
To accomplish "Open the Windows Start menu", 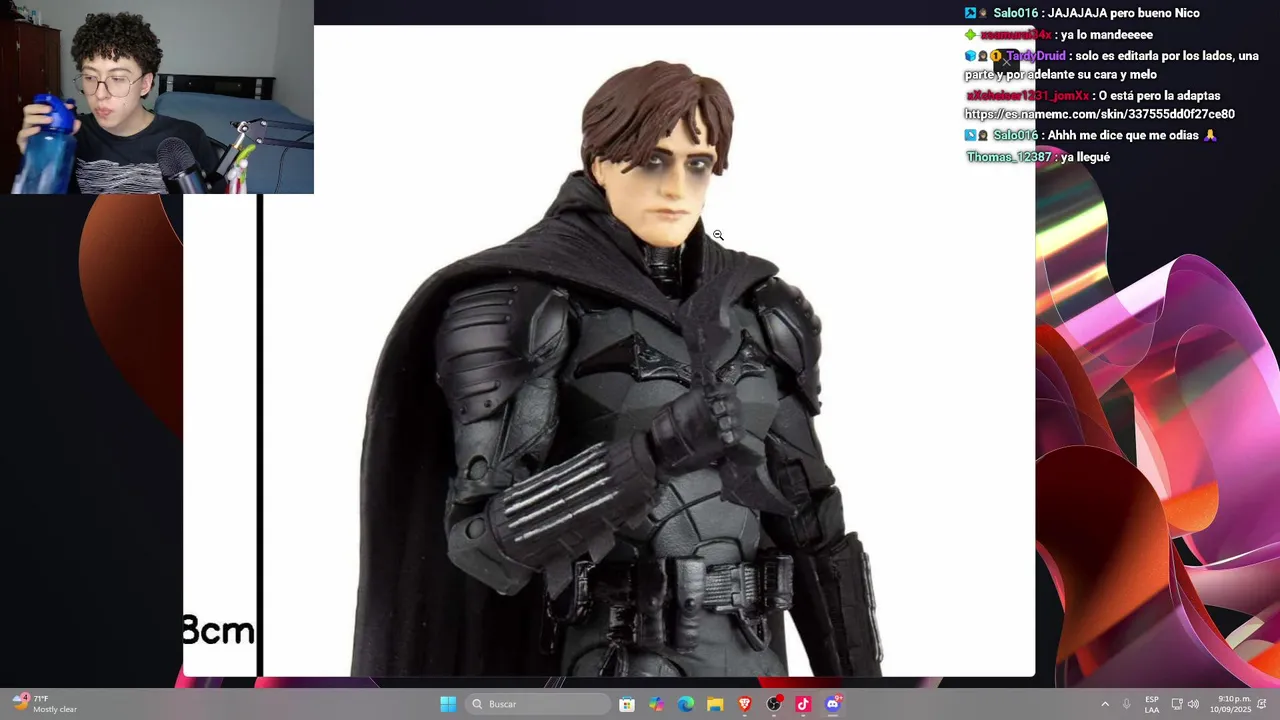I will [x=448, y=704].
